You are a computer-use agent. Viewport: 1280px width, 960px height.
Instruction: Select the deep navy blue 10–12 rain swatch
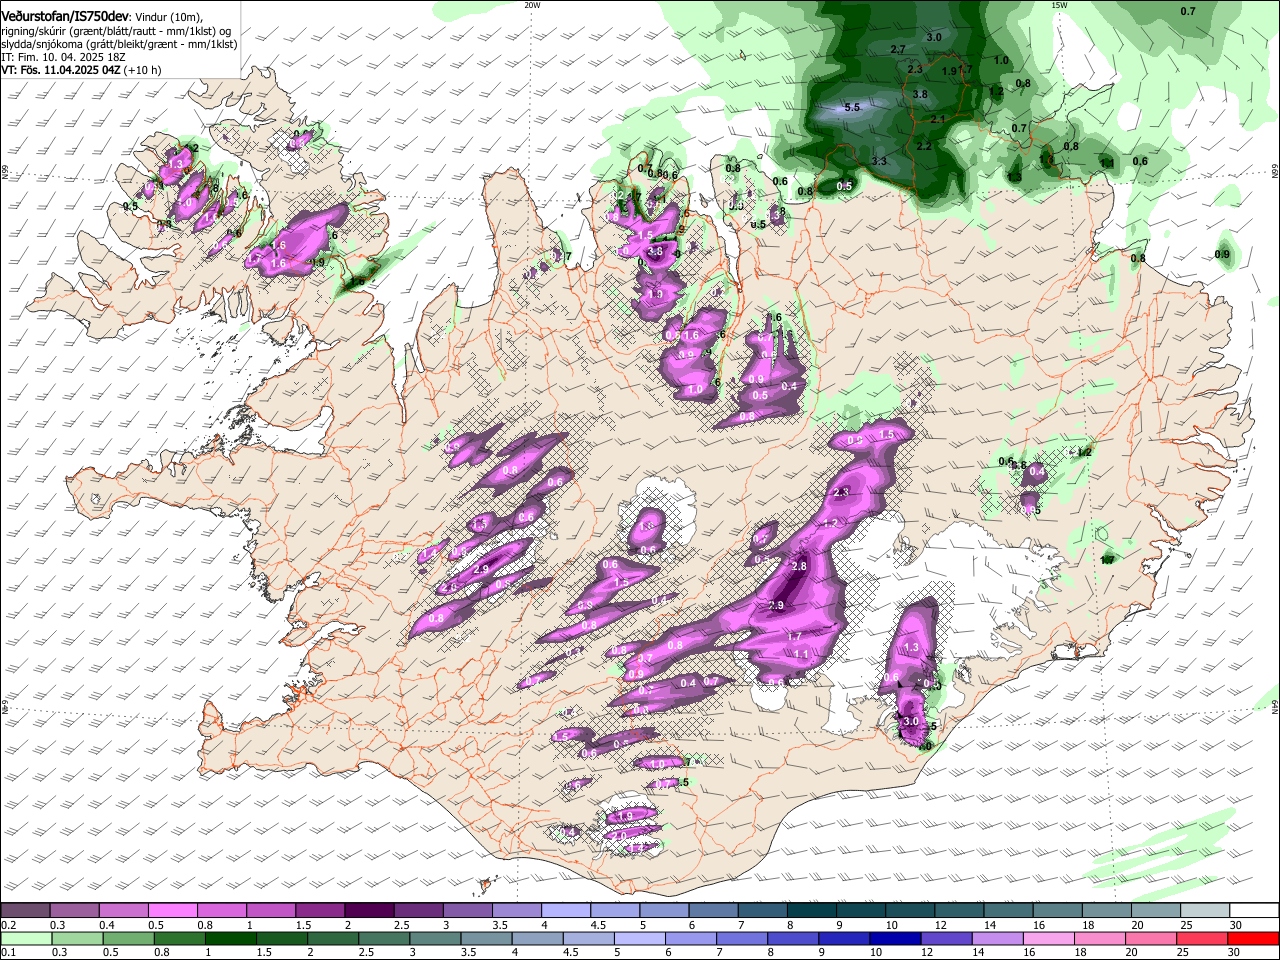895,938
